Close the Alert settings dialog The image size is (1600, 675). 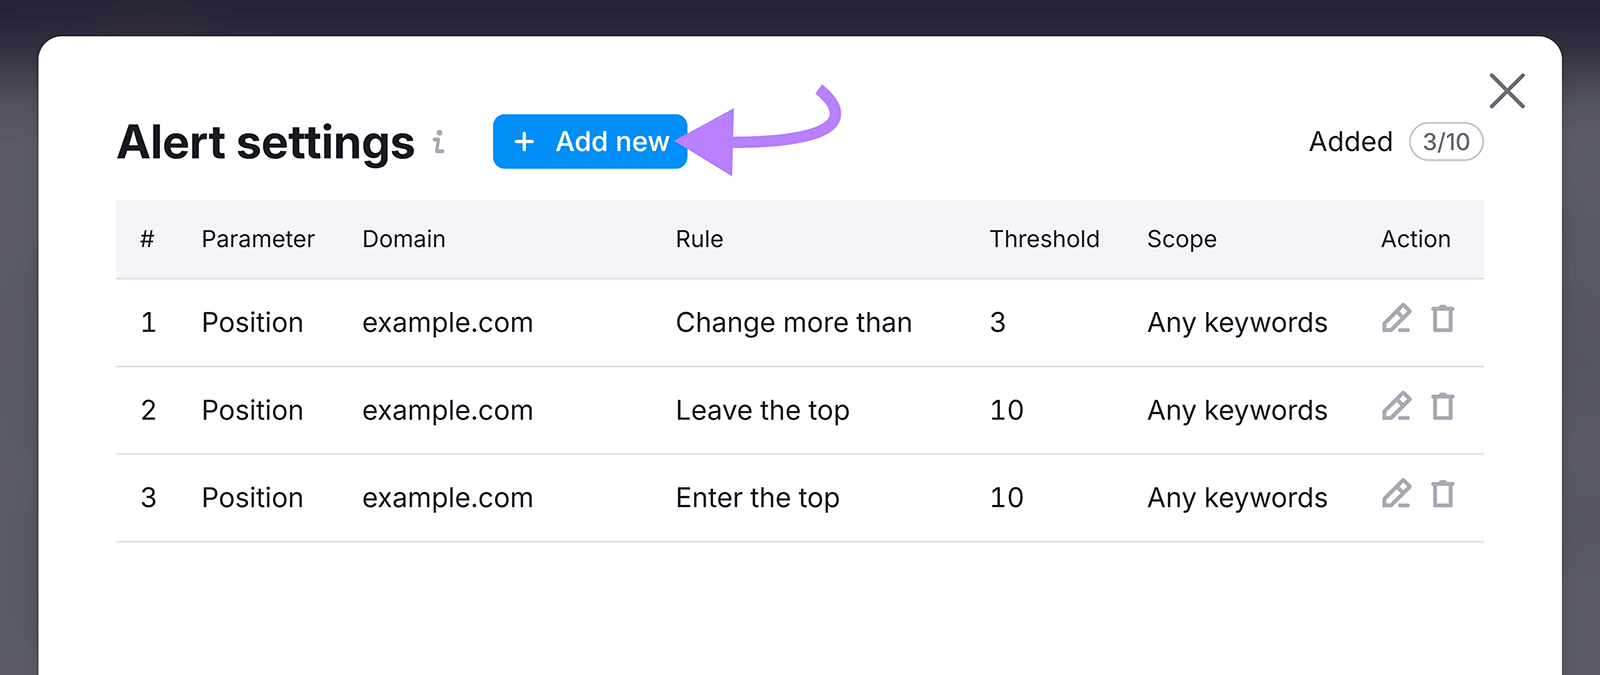click(1507, 90)
